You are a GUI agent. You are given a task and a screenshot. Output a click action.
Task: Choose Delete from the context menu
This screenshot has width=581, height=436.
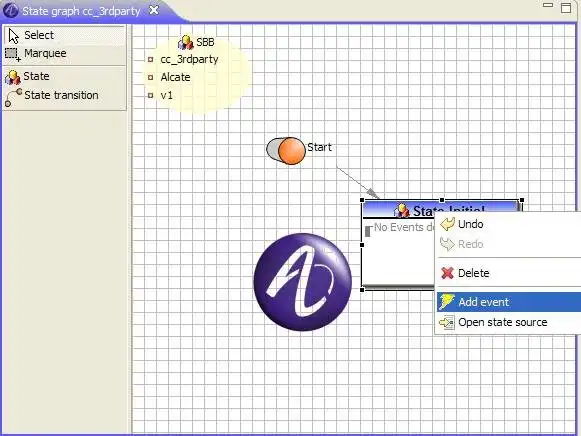(x=508, y=273)
